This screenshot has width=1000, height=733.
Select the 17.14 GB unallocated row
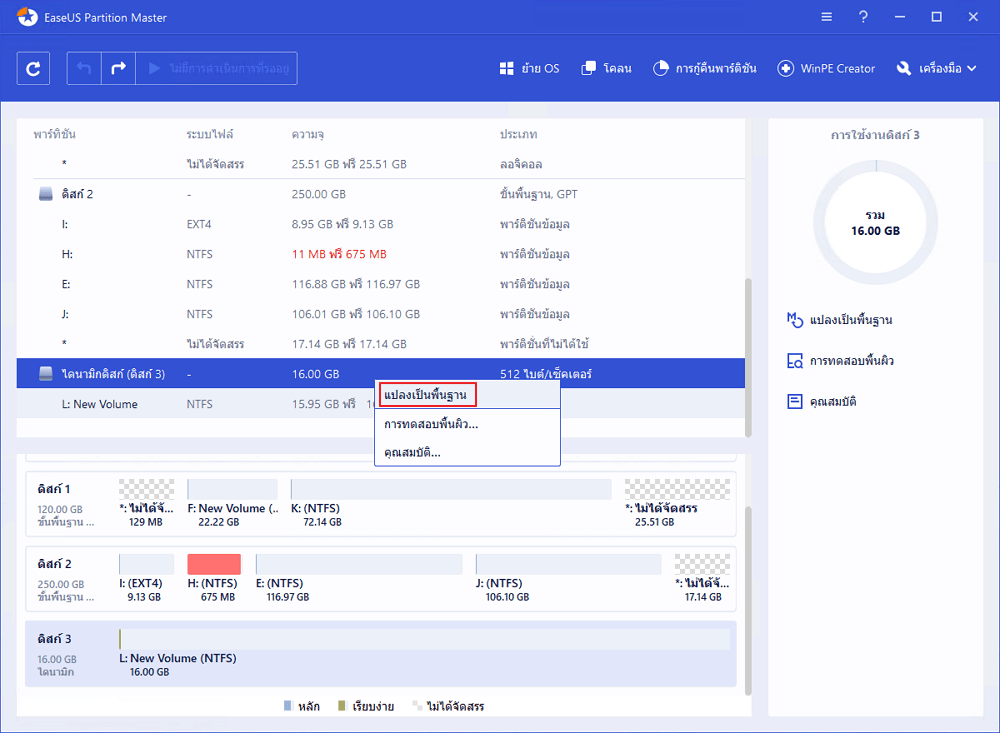tap(381, 344)
